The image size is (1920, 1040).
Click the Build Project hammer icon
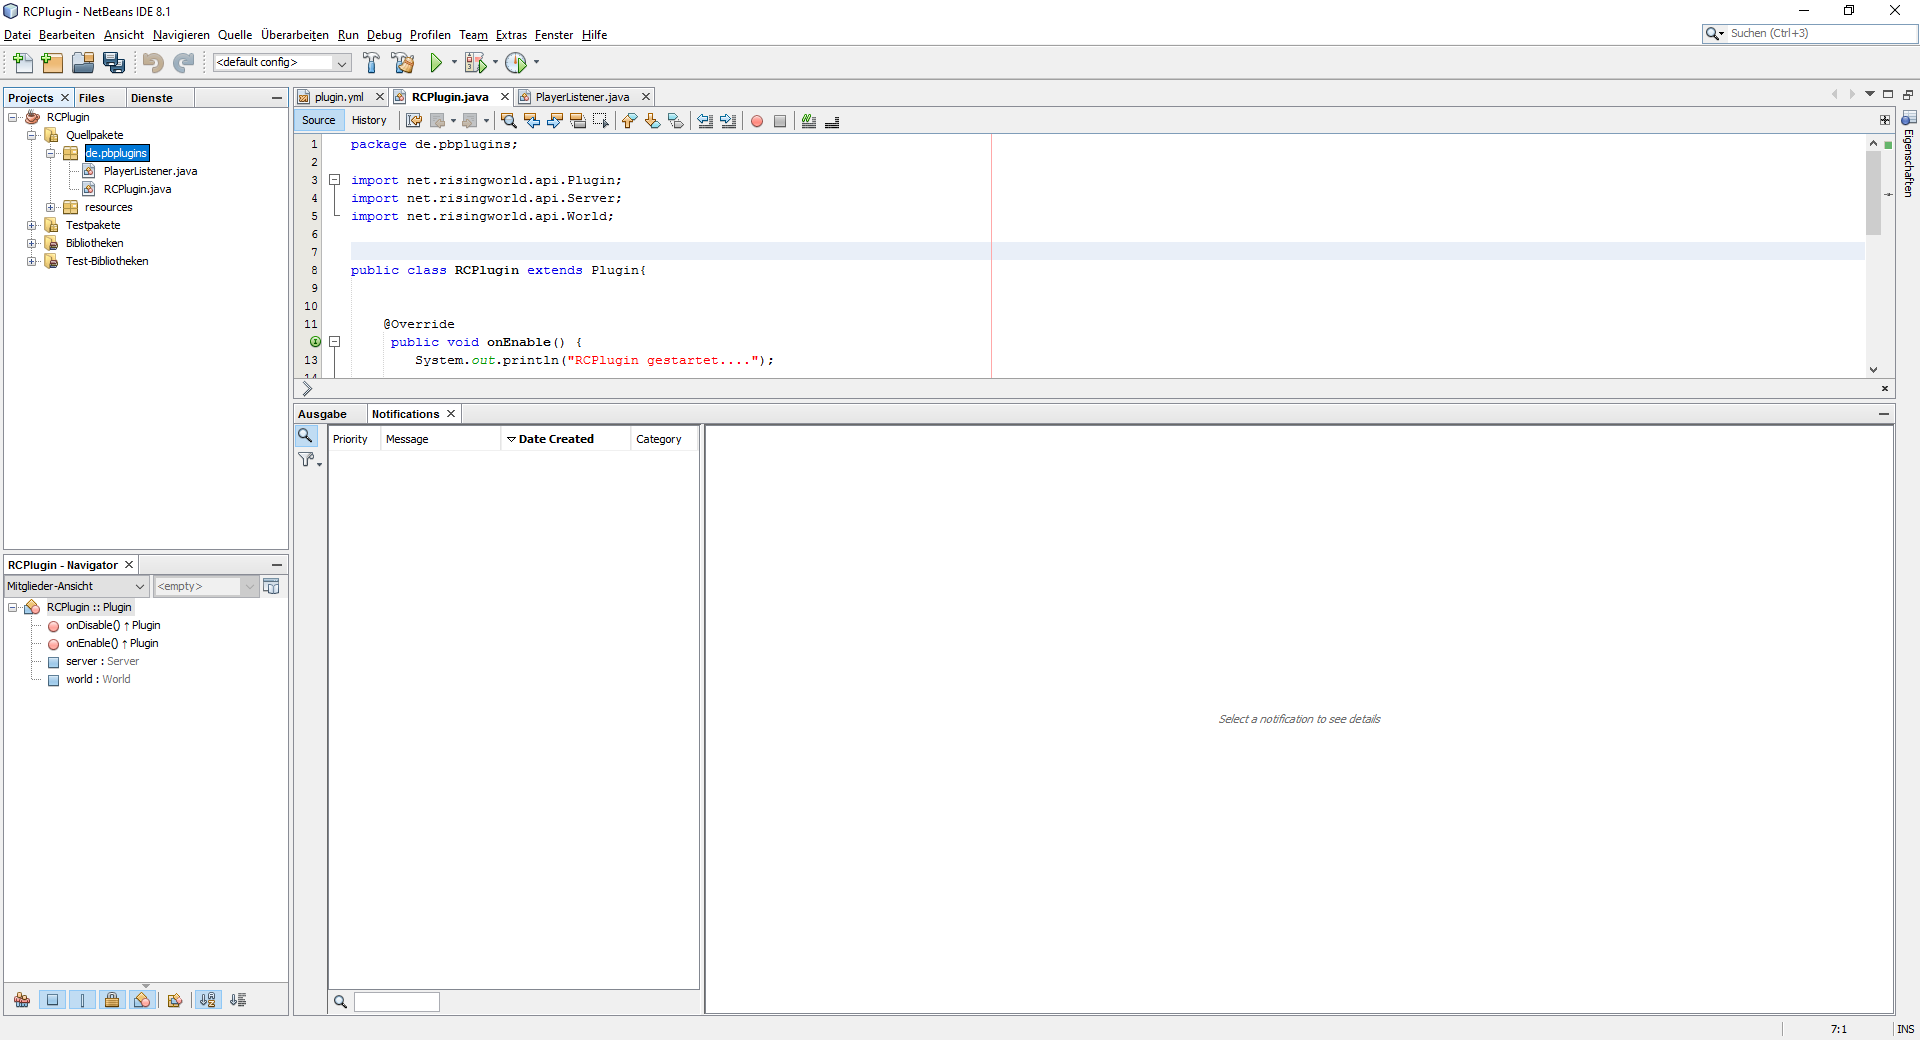click(371, 63)
